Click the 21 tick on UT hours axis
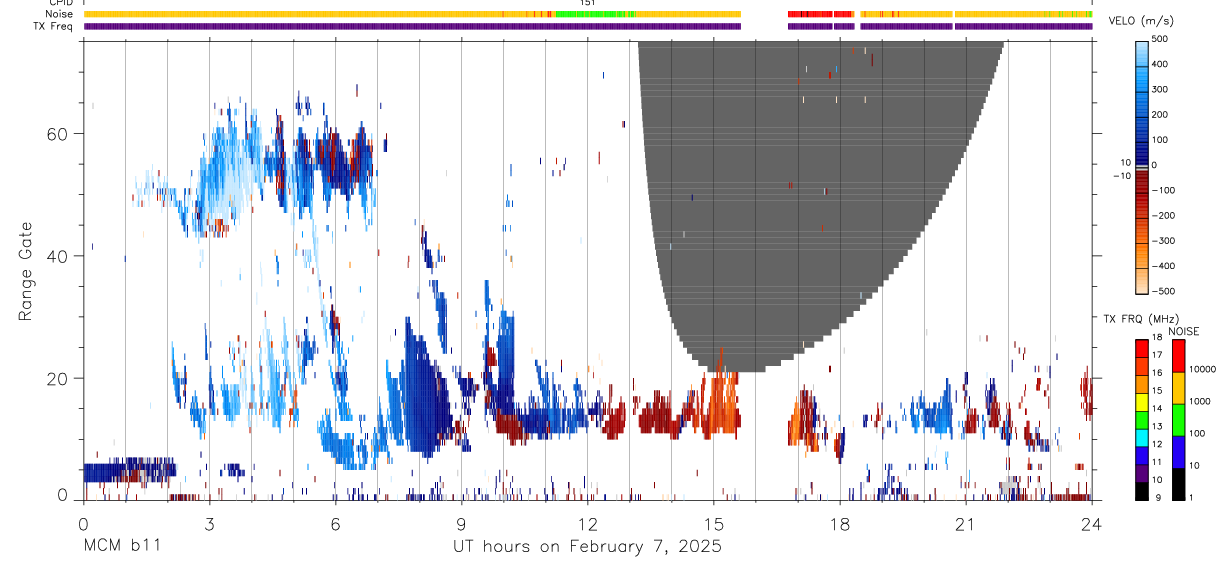Viewport: 1228px width, 567px height. click(966, 524)
